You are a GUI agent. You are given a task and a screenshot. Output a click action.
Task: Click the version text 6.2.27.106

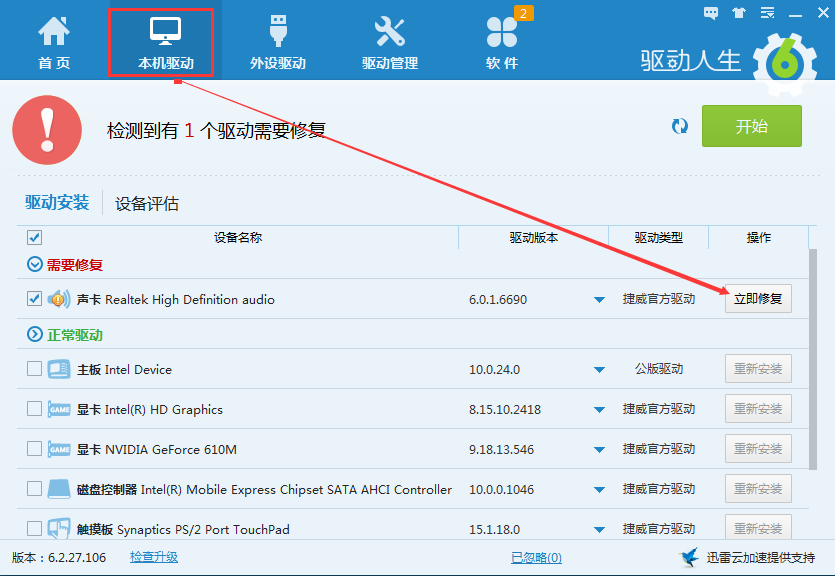77,557
